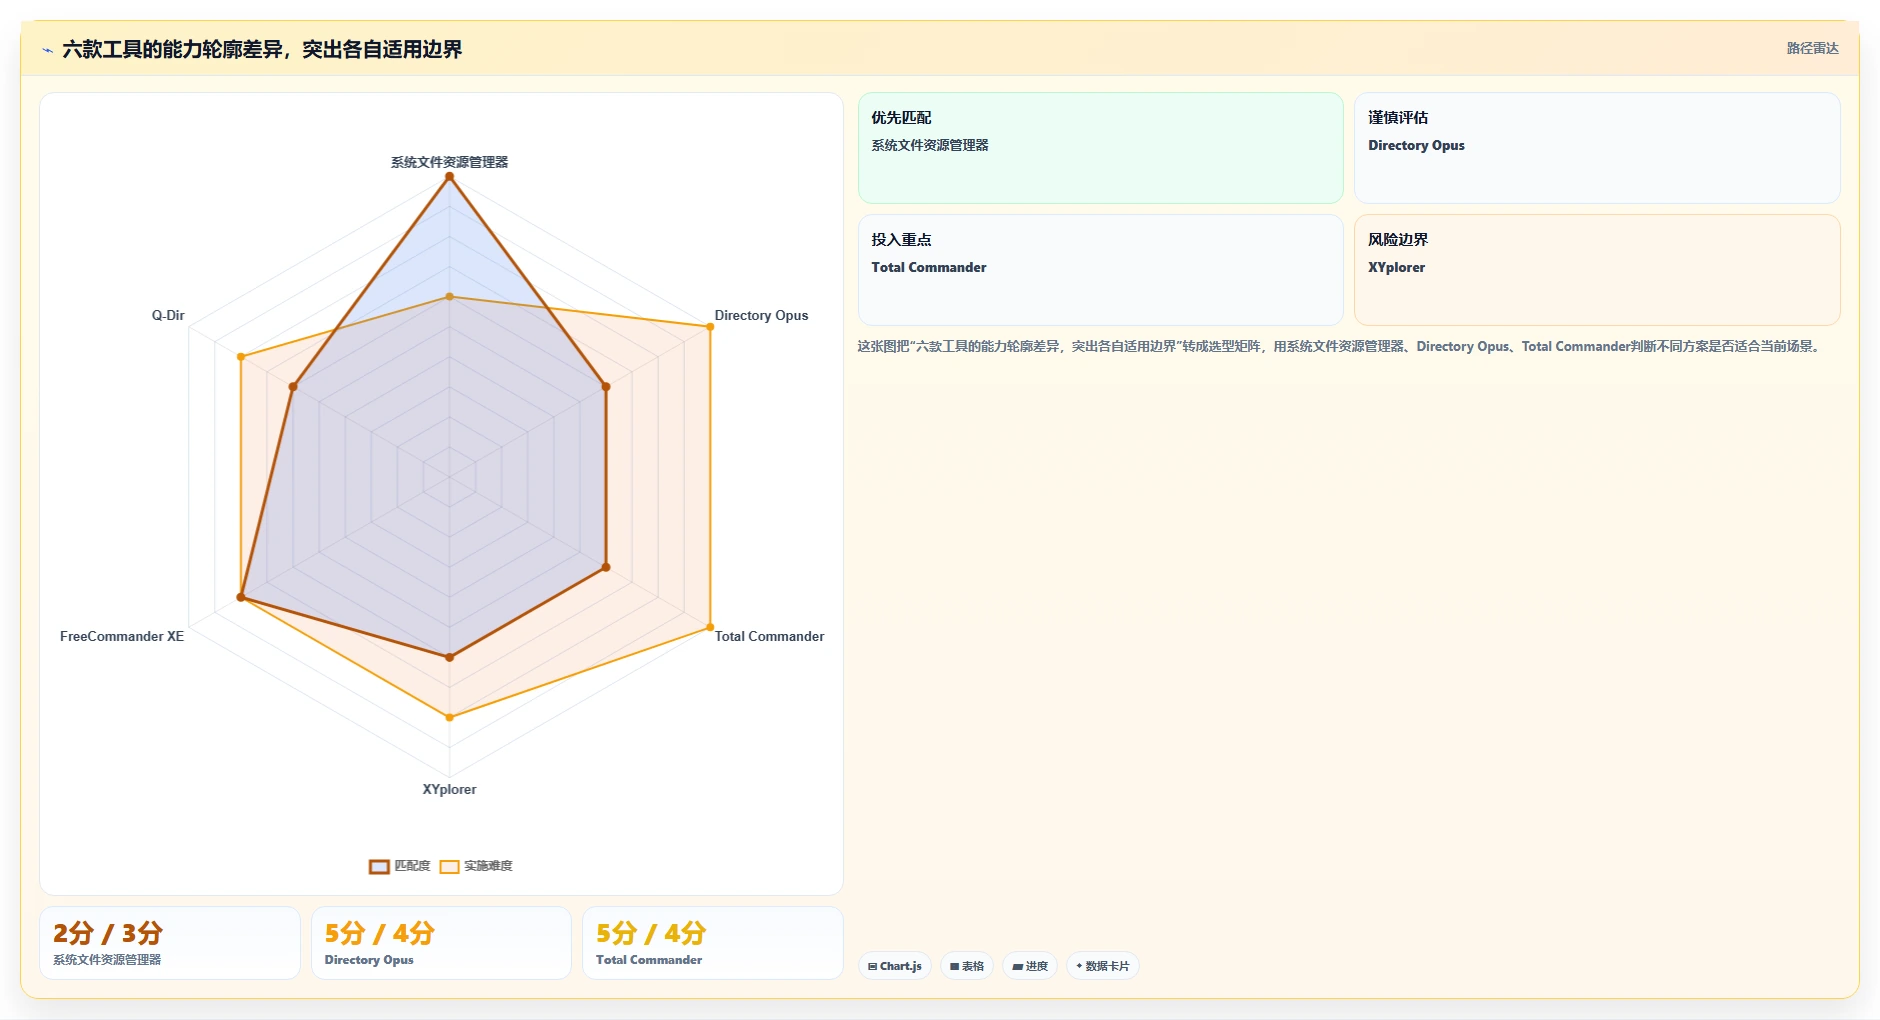Image resolution: width=1880 pixels, height=1020 pixels.
Task: Click 匹配度 point at 系统文件资源管理器 peak
Action: click(x=449, y=177)
